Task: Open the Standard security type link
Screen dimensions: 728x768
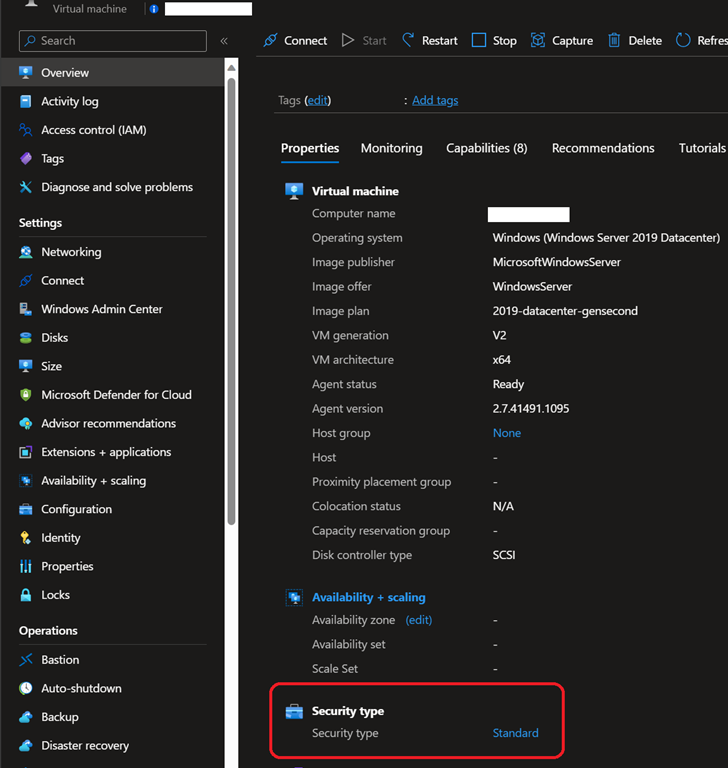Action: (x=515, y=733)
